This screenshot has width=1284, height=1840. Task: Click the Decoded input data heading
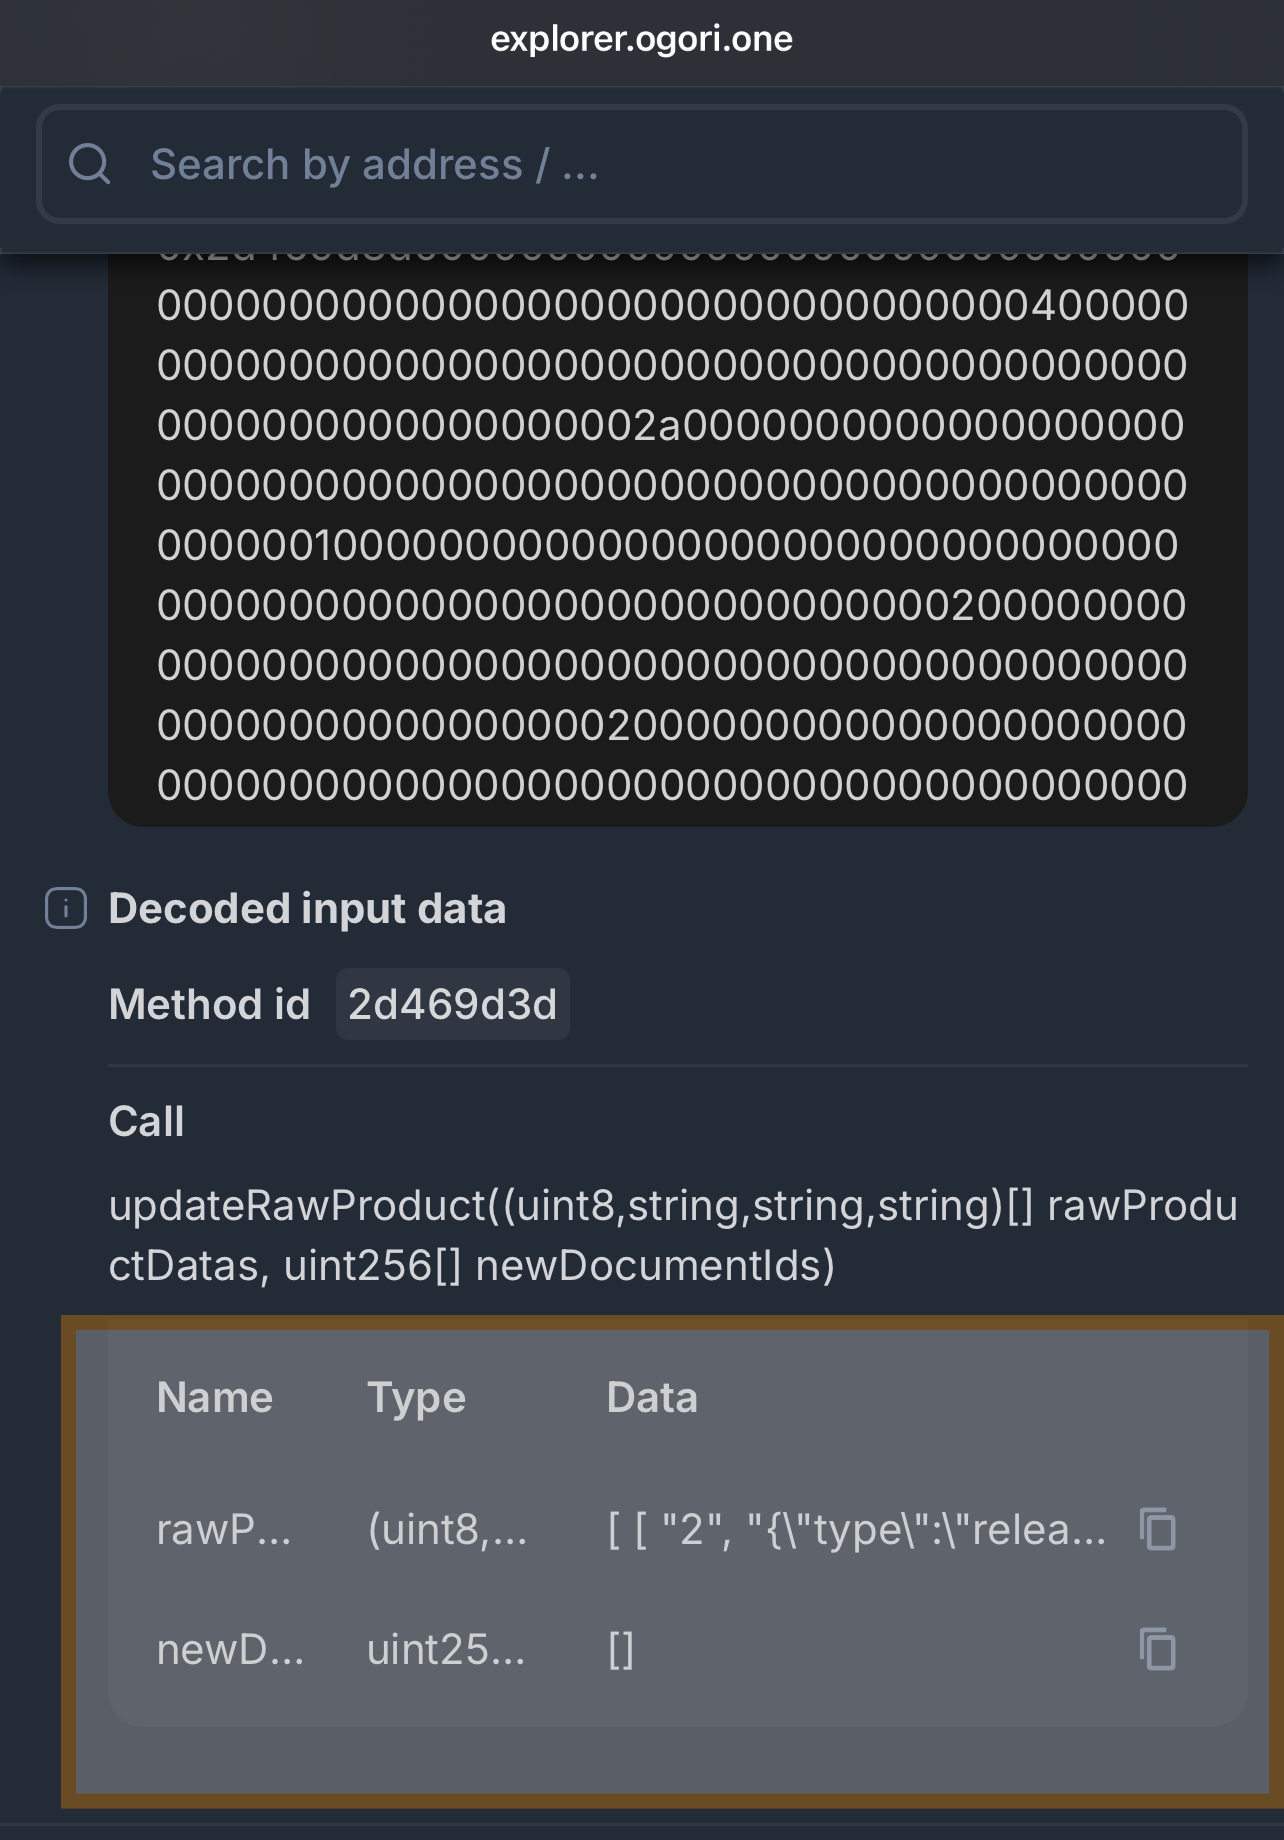[307, 908]
